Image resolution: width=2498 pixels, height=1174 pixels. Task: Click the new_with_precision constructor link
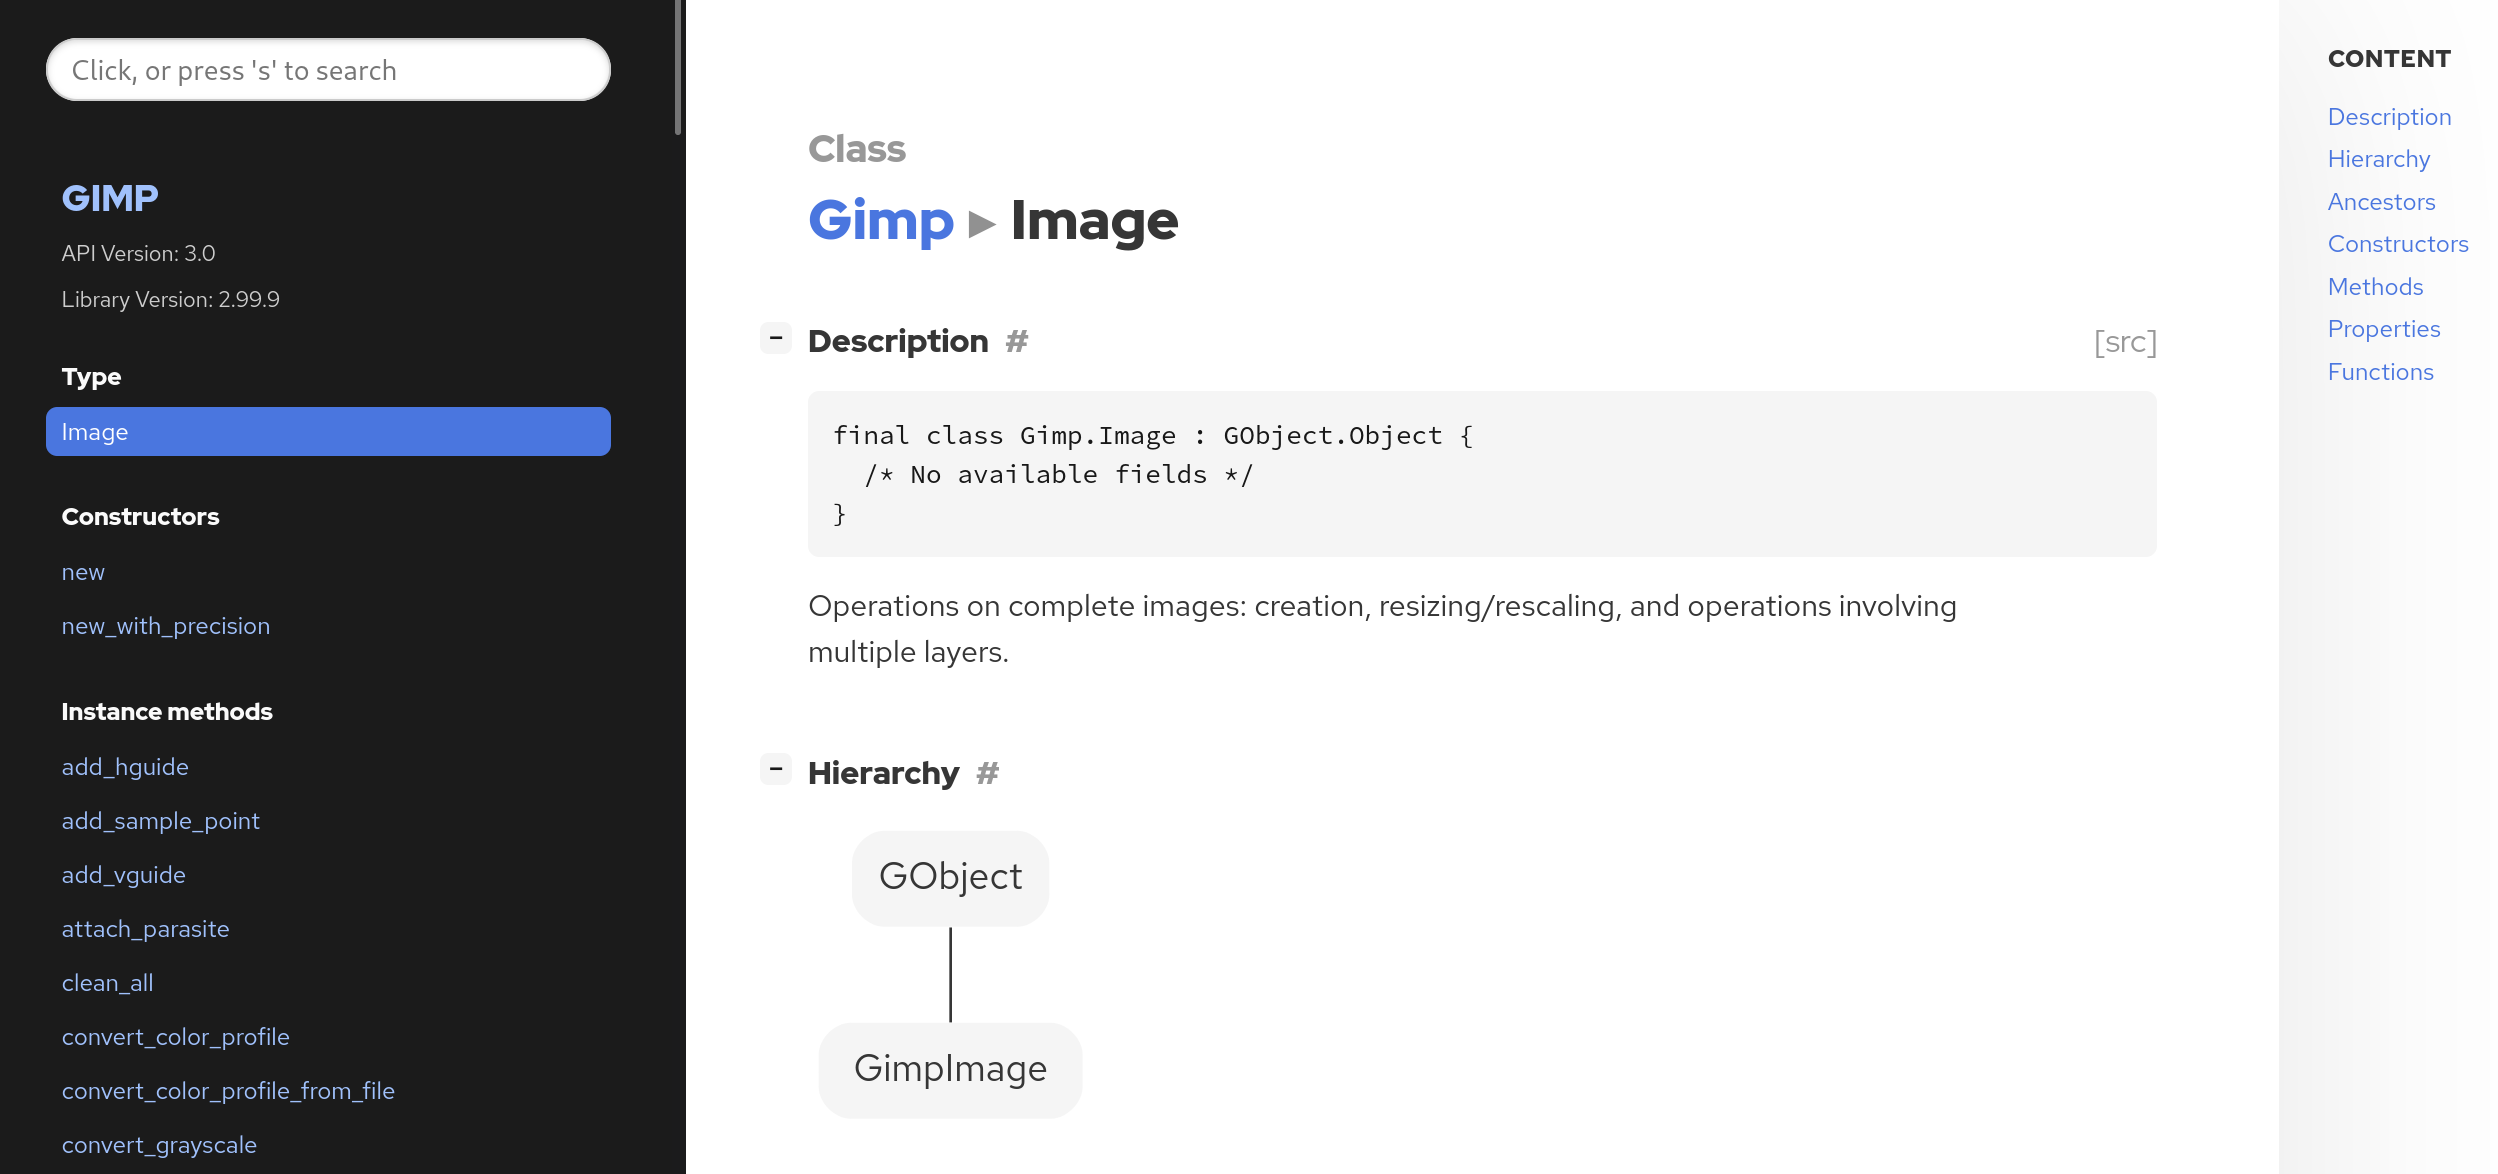166,624
